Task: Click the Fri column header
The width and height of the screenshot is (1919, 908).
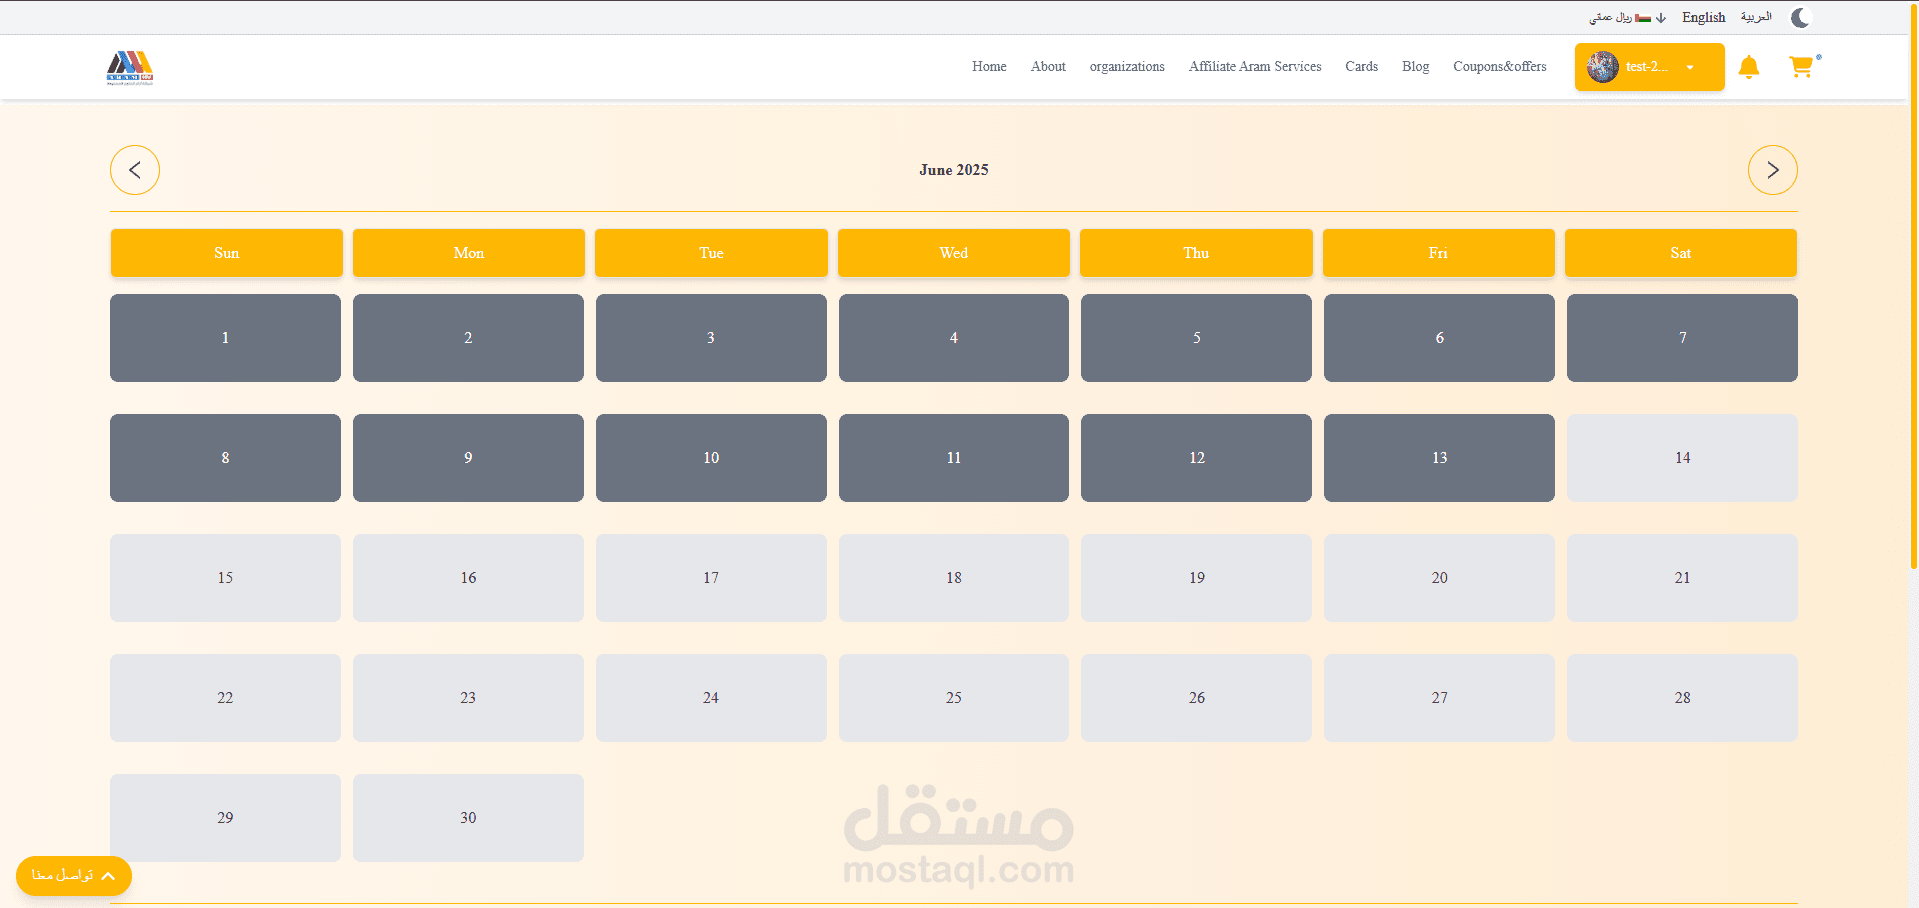Action: [1439, 253]
